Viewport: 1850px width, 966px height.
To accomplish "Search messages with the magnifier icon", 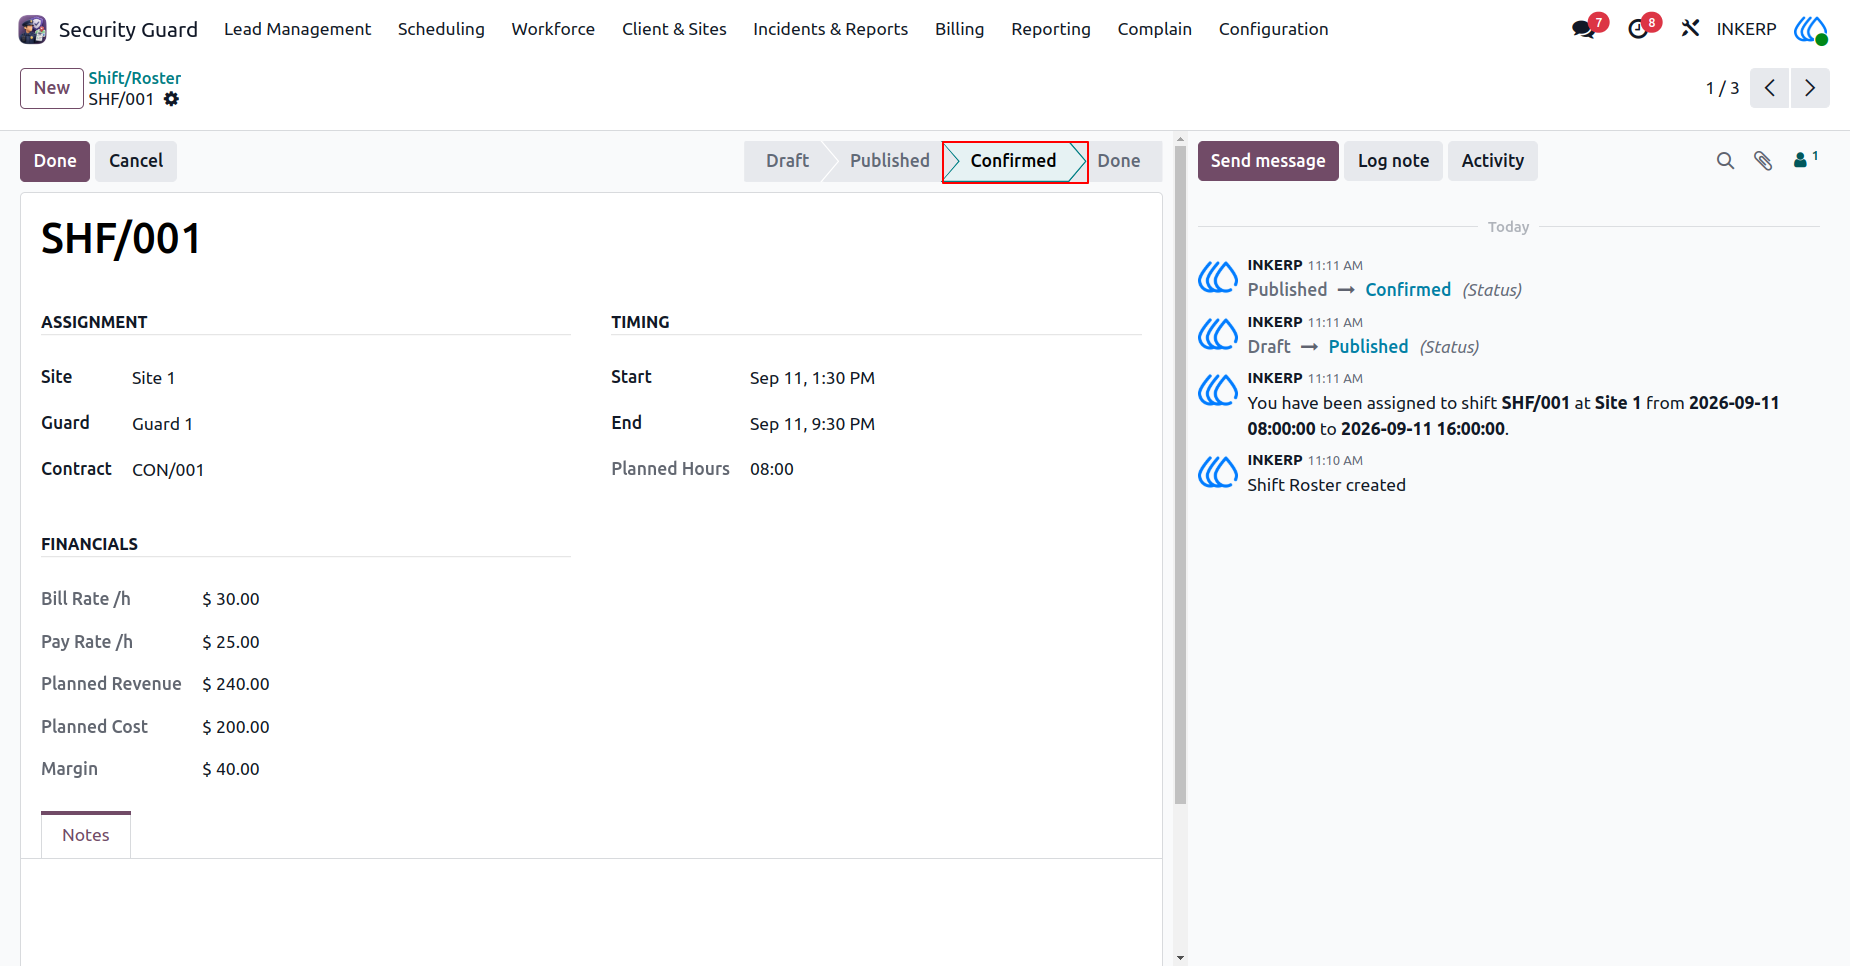I will click(x=1725, y=161).
